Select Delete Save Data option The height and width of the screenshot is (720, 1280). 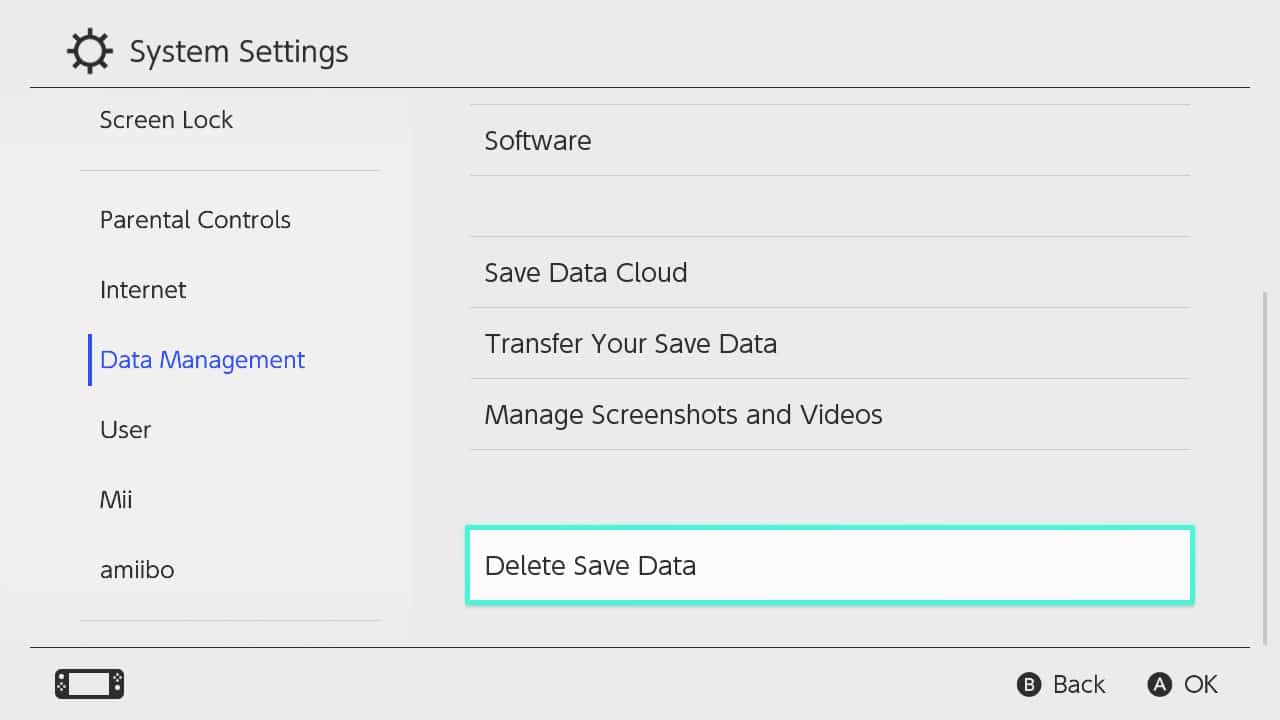pyautogui.click(x=830, y=565)
